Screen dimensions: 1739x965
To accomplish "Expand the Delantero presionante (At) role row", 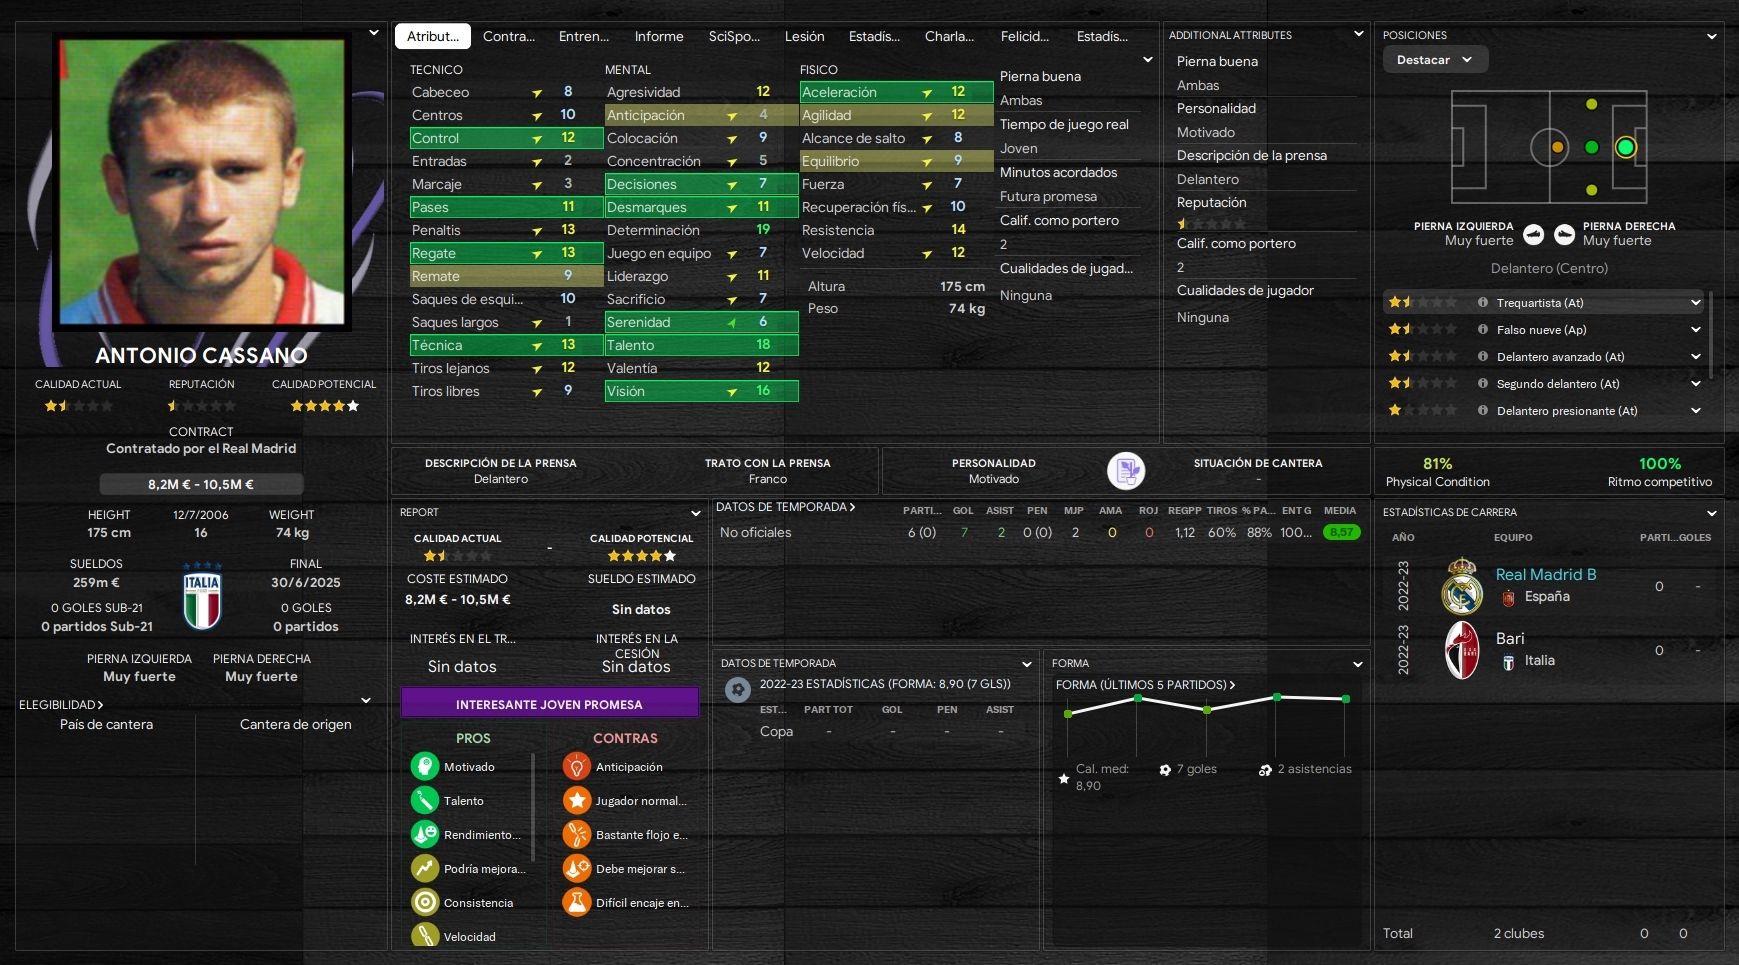I will [1696, 410].
